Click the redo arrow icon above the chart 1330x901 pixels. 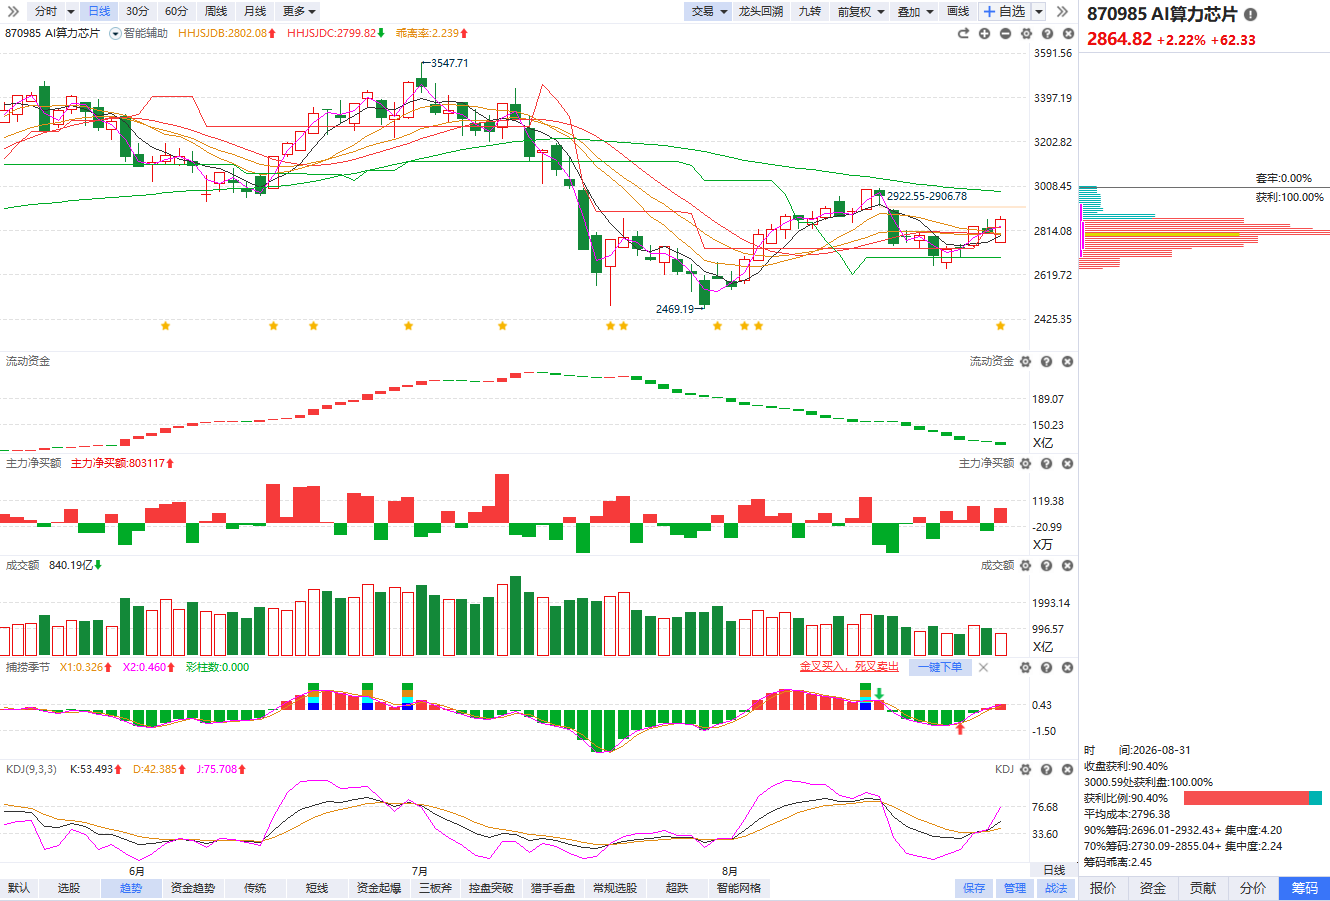963,33
